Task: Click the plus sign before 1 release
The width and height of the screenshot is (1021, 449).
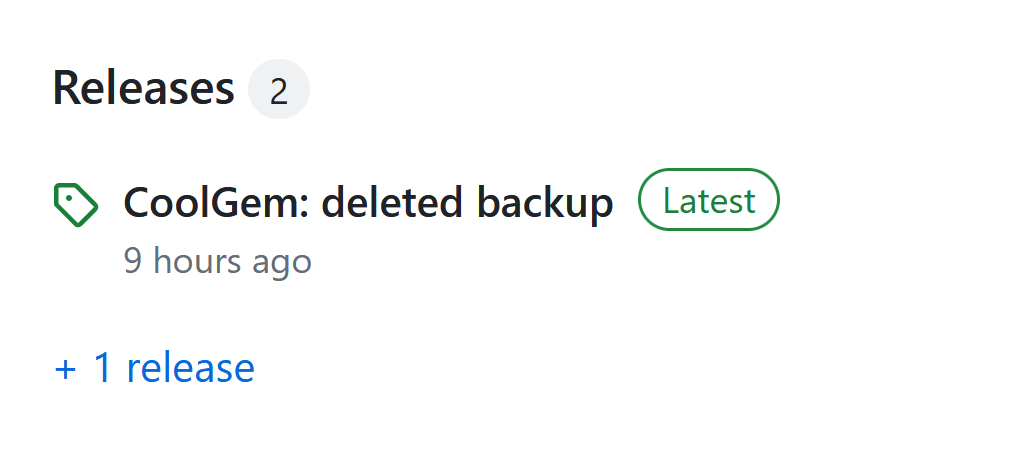Action: (65, 369)
